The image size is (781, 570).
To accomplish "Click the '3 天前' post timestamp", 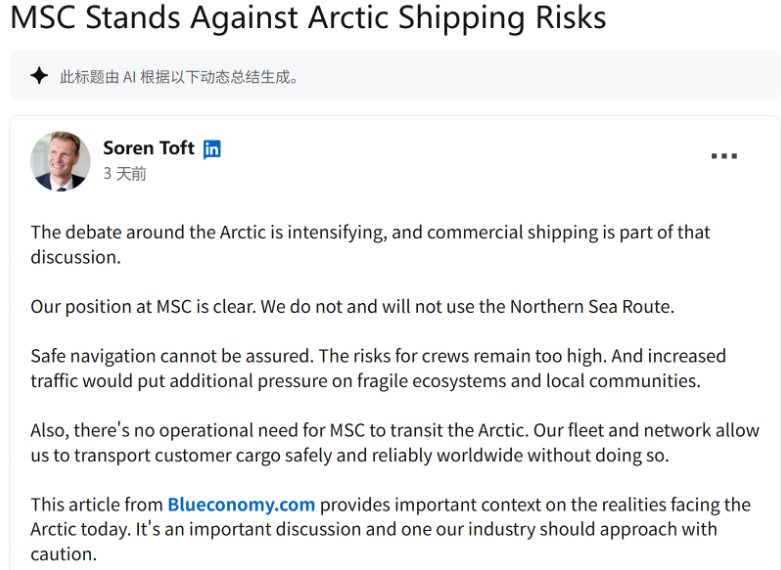I will click(x=125, y=174).
